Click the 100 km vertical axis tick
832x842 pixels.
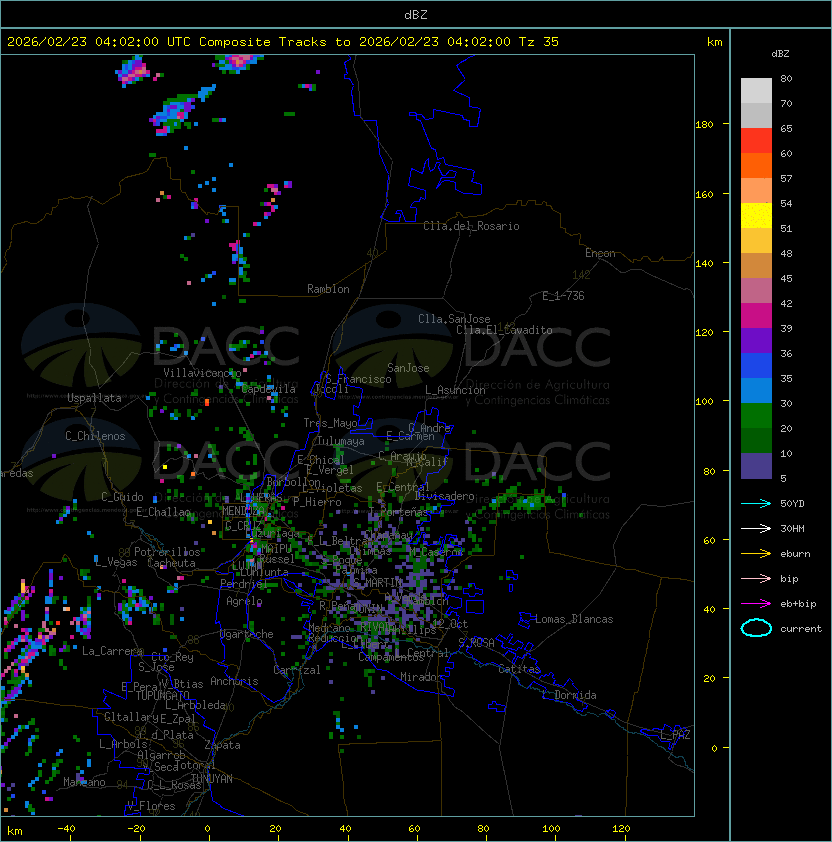704,402
